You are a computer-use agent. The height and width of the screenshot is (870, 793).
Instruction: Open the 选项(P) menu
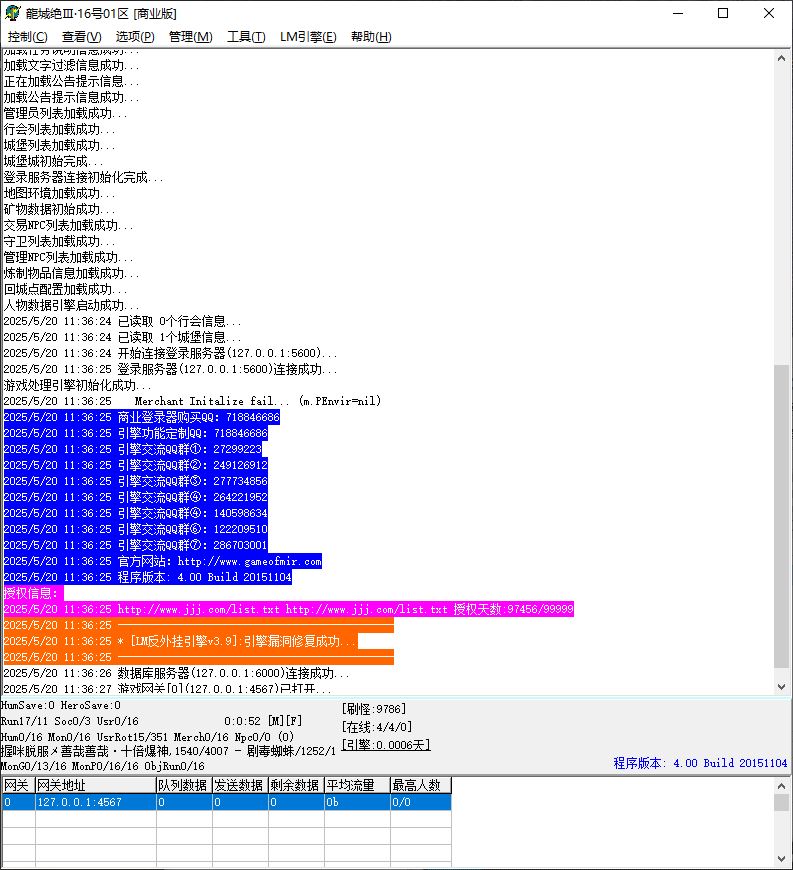click(135, 37)
